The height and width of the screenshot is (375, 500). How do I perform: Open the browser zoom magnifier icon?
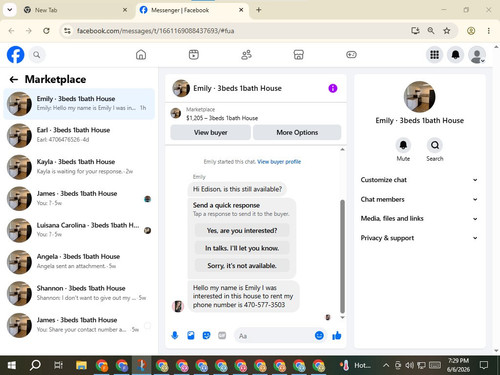(x=431, y=31)
